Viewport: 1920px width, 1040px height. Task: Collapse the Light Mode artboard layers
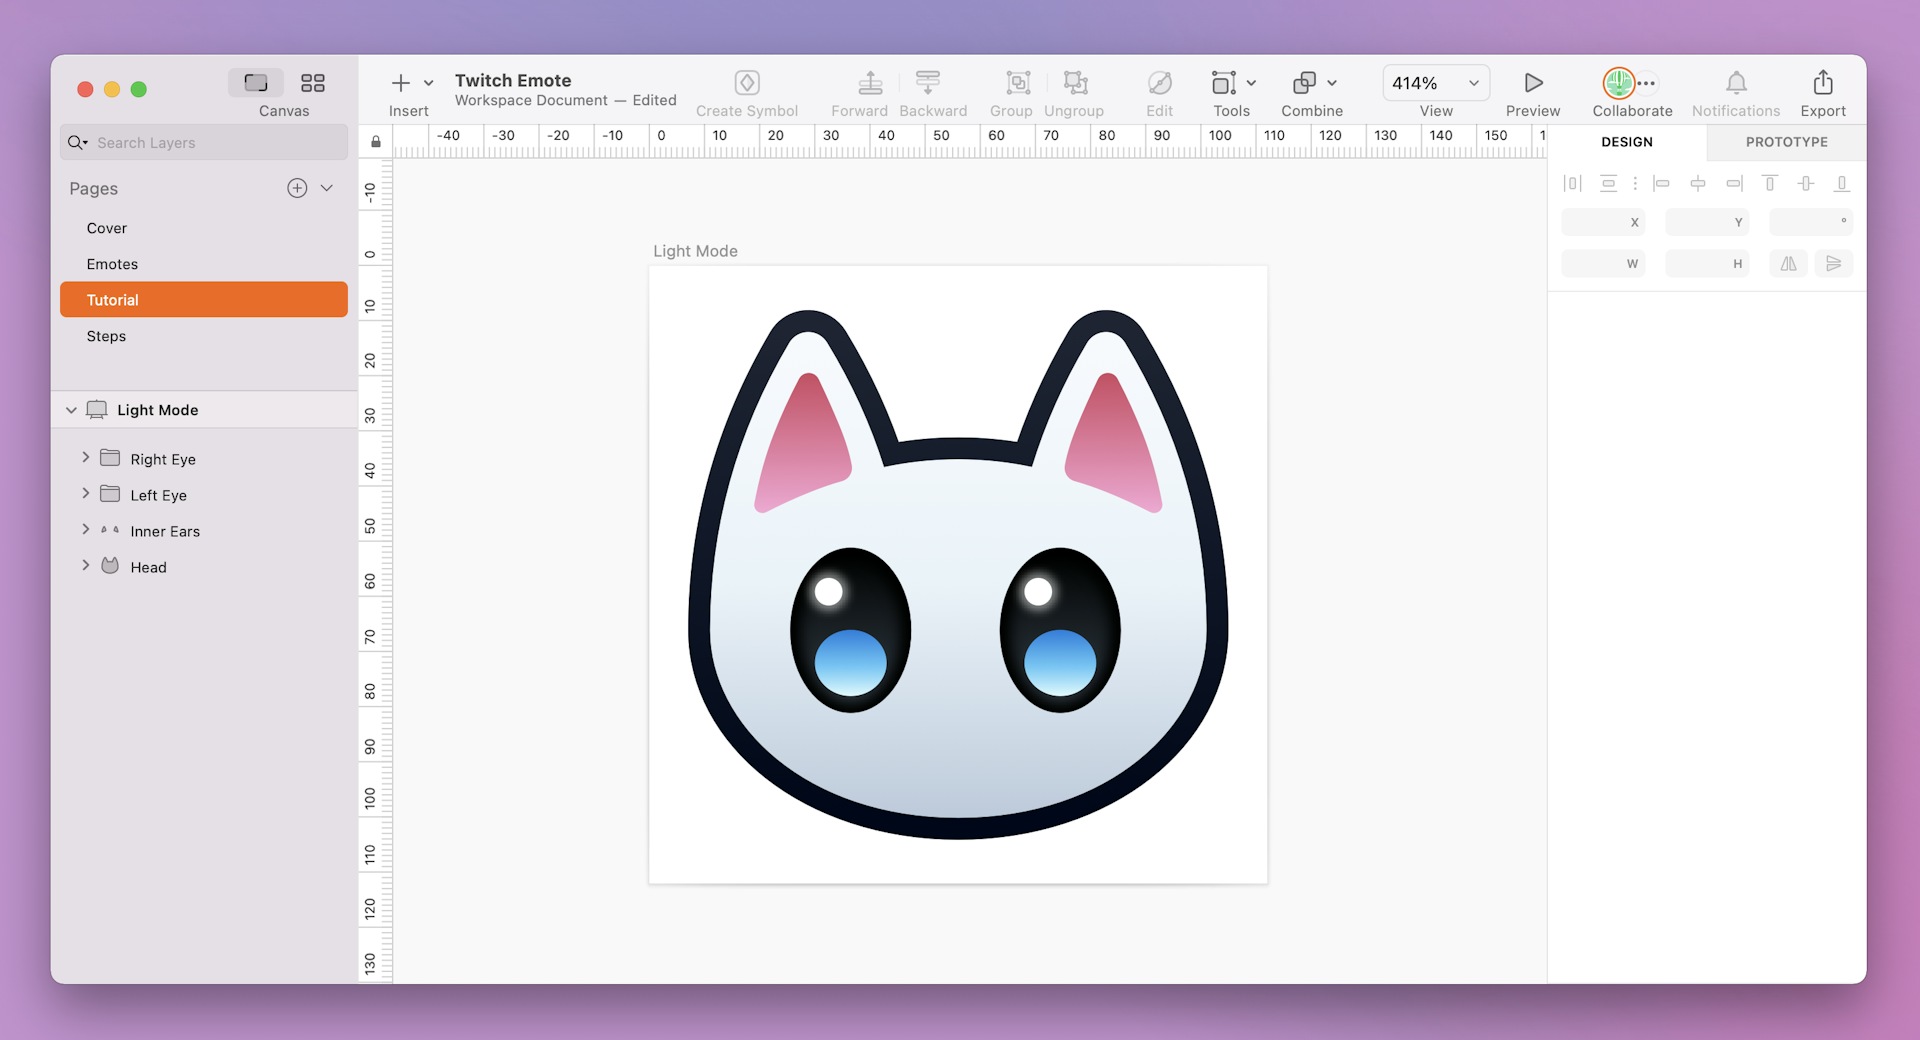coord(71,410)
